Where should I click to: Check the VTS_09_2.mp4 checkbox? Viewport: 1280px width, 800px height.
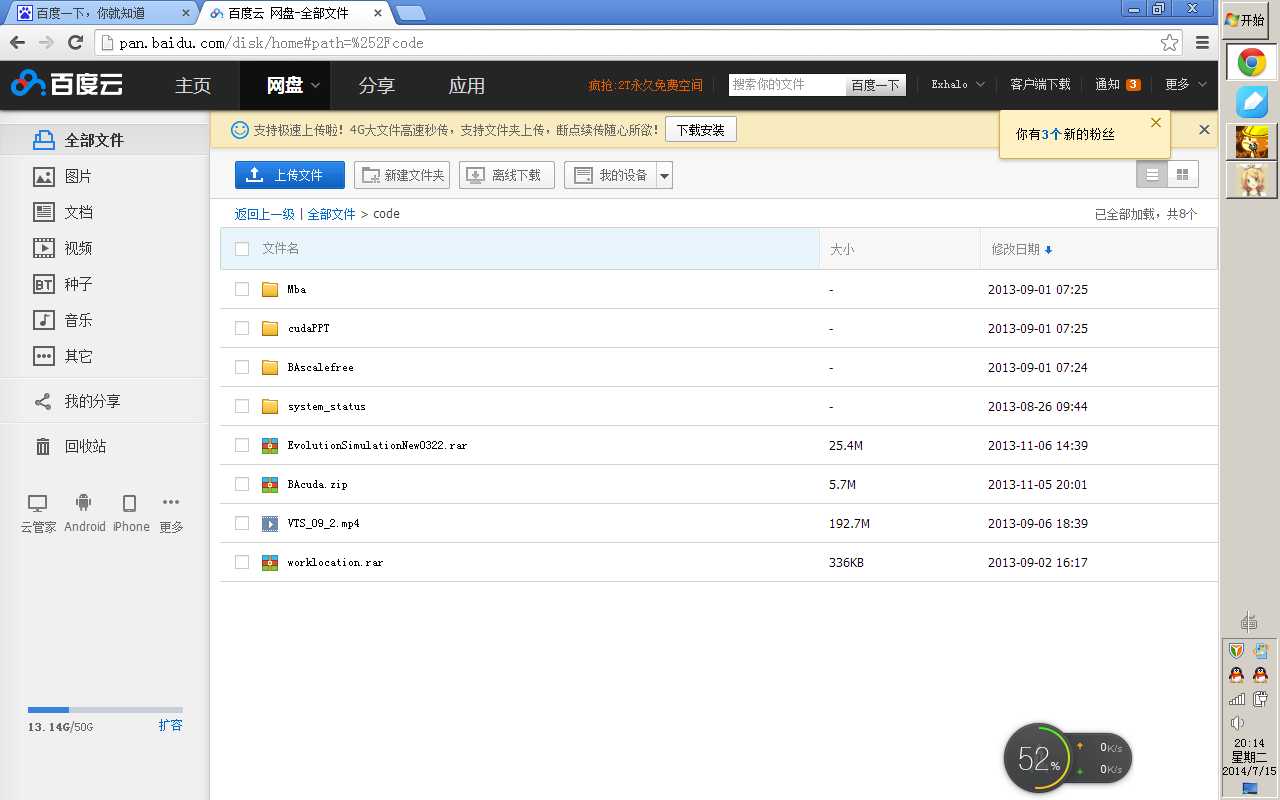242,523
